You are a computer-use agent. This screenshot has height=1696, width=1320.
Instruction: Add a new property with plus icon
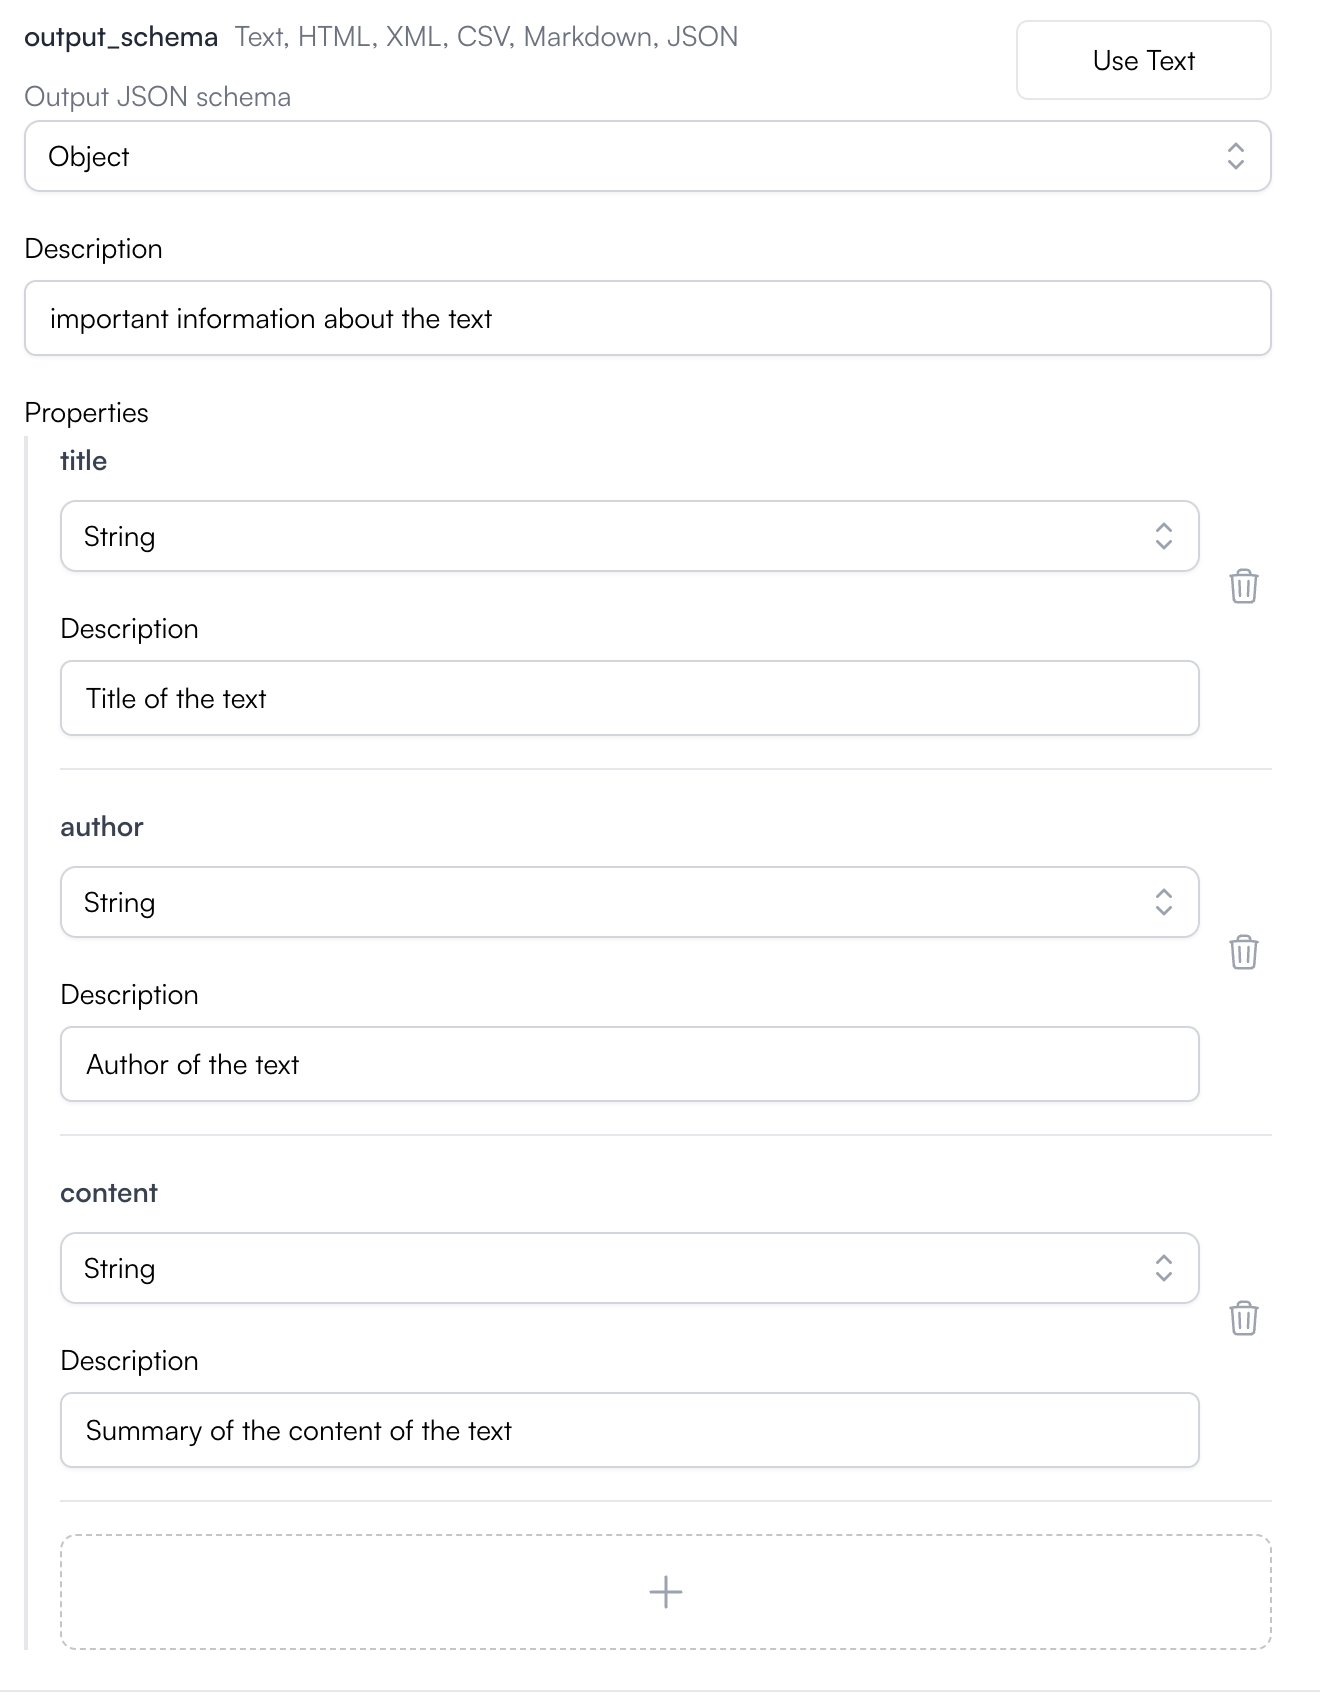click(x=666, y=1592)
